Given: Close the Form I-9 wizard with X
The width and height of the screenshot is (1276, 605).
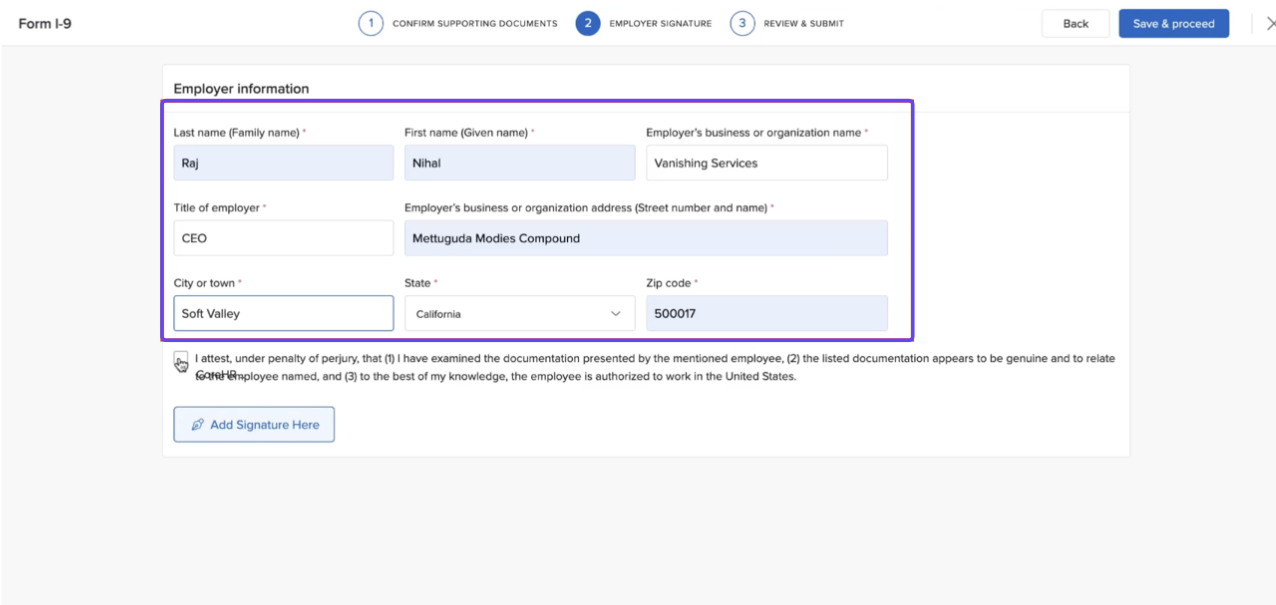Looking at the screenshot, I should tap(1269, 24).
